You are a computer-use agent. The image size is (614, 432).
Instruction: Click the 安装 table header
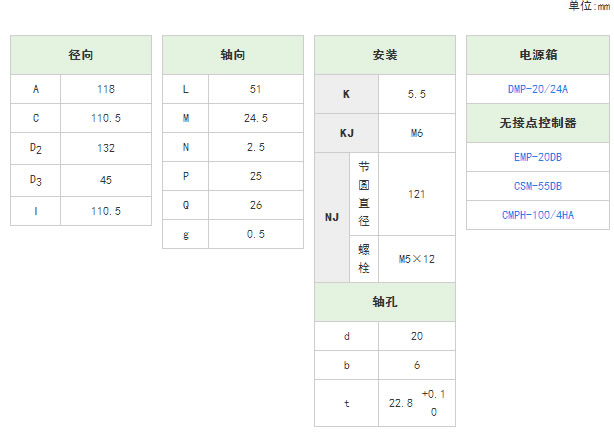pos(385,55)
